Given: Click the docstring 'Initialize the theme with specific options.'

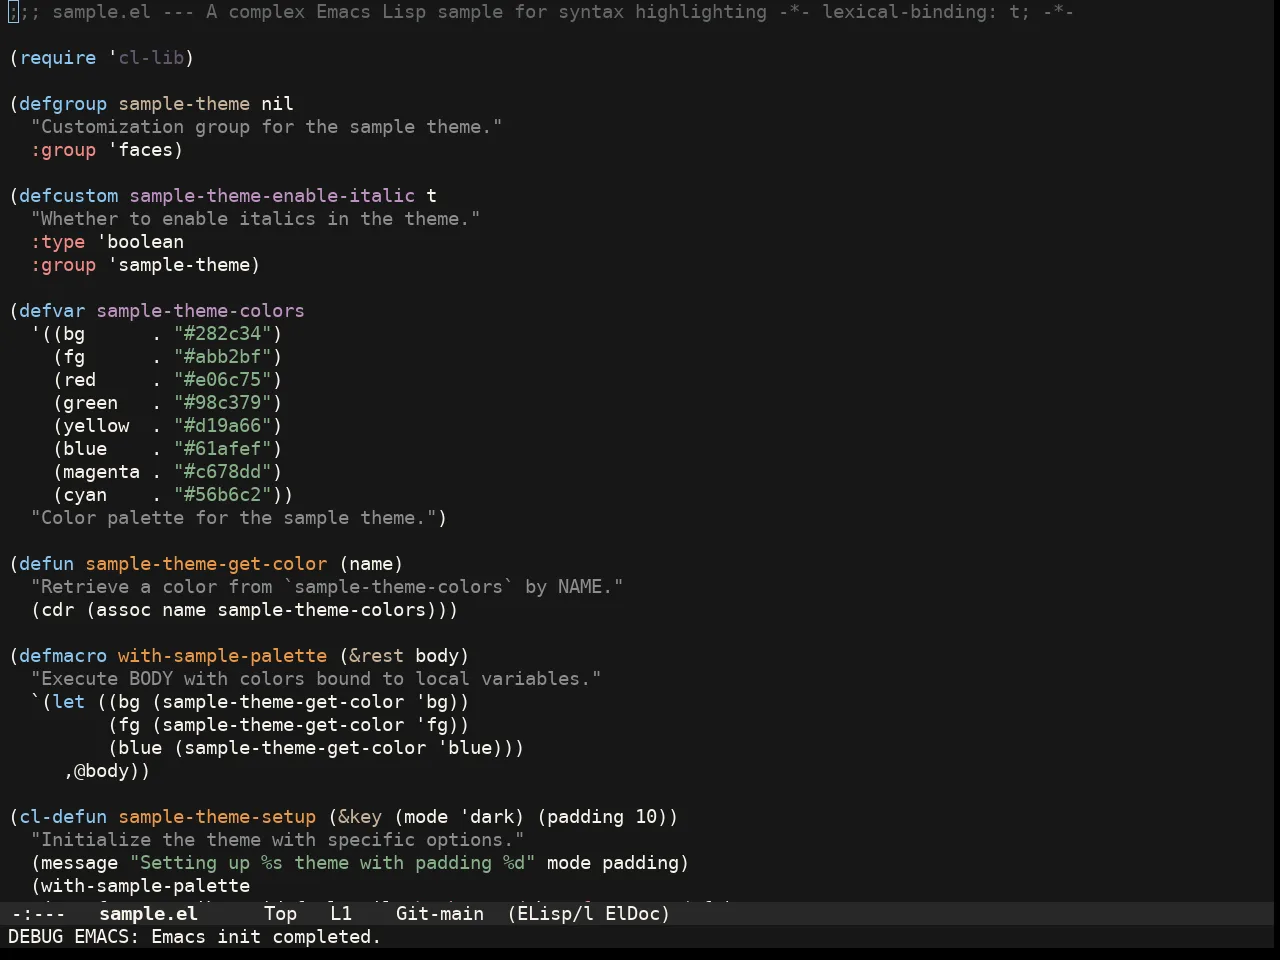Looking at the screenshot, I should pos(278,840).
